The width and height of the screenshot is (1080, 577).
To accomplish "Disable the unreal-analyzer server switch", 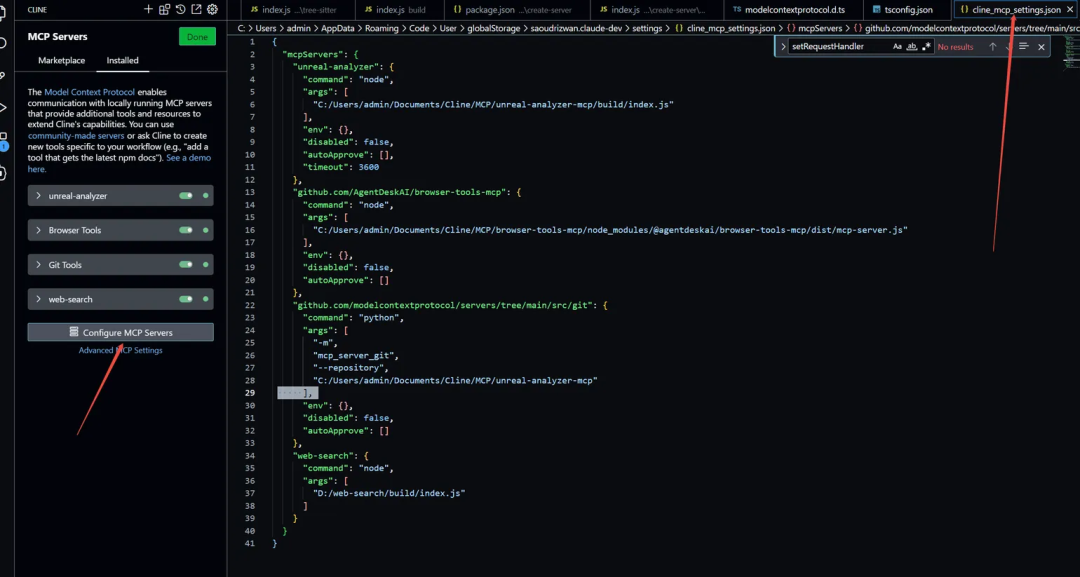I will coord(186,196).
